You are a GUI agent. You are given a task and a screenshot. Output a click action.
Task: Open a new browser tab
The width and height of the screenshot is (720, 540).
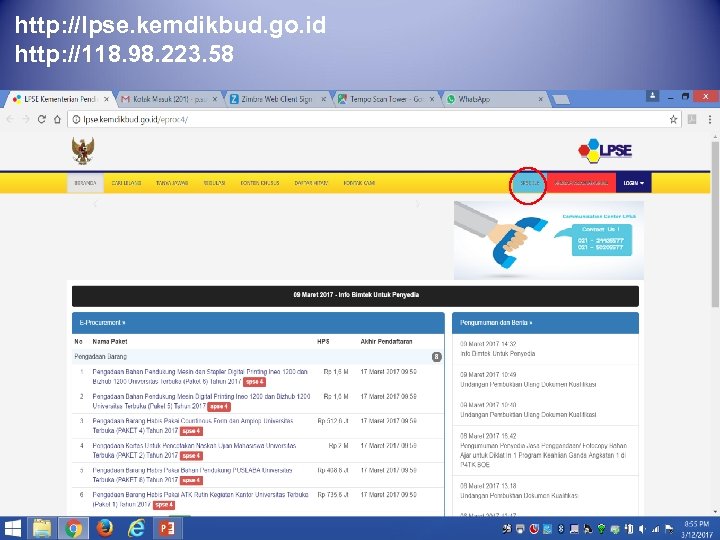[x=561, y=100]
